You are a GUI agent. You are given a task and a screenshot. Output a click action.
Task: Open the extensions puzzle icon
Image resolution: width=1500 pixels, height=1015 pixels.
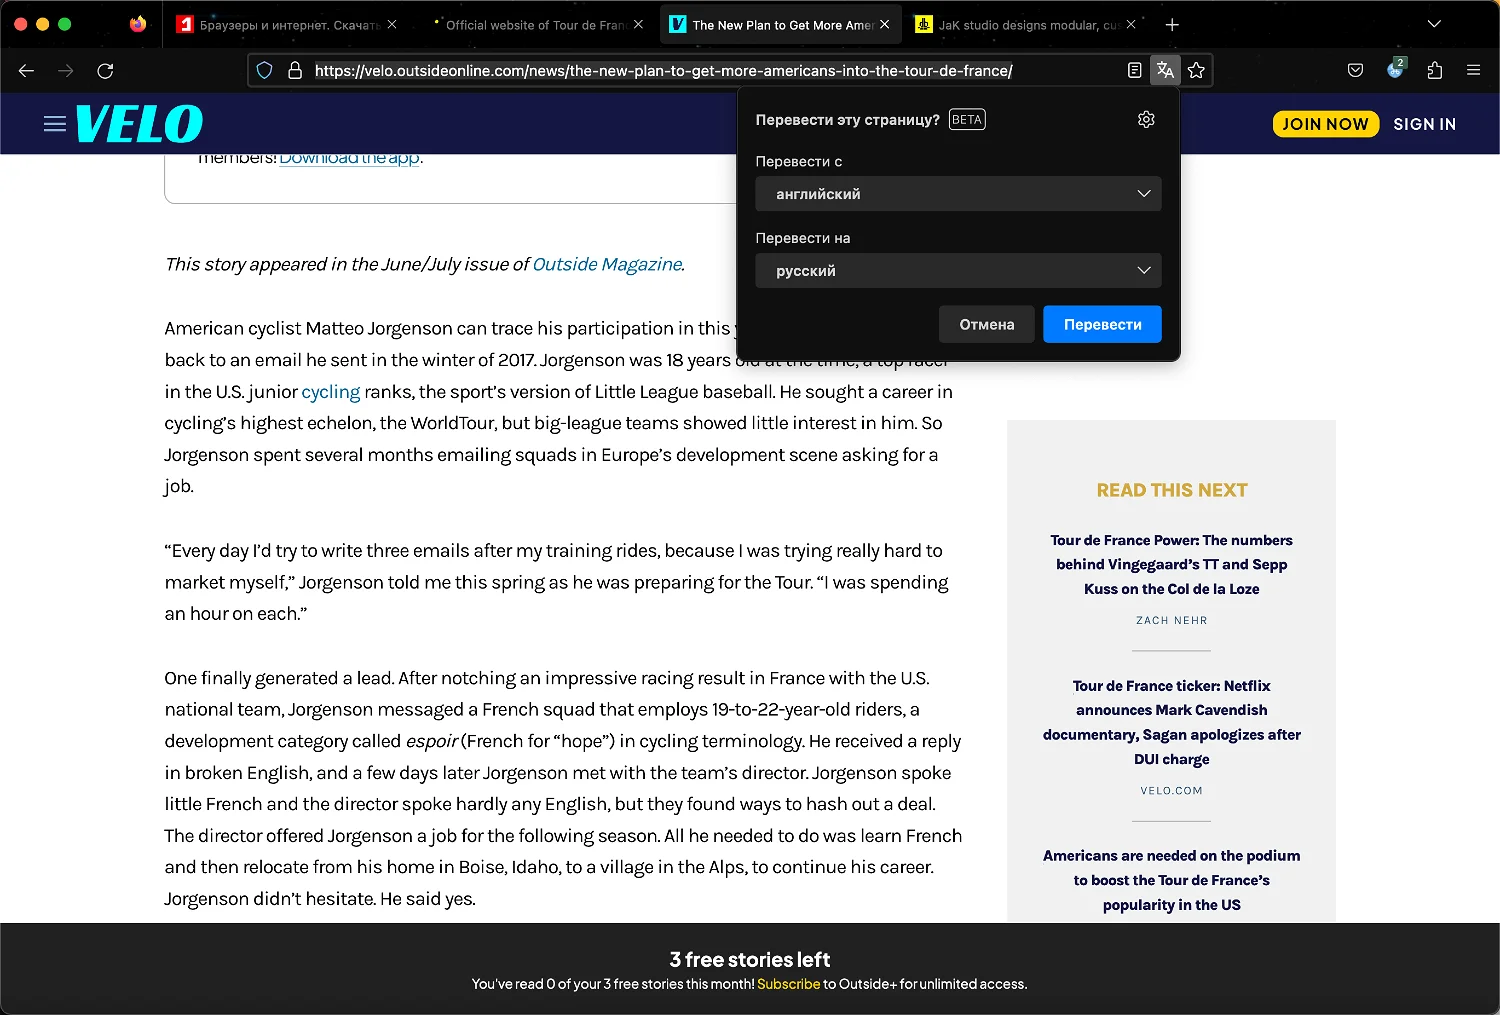(1435, 70)
